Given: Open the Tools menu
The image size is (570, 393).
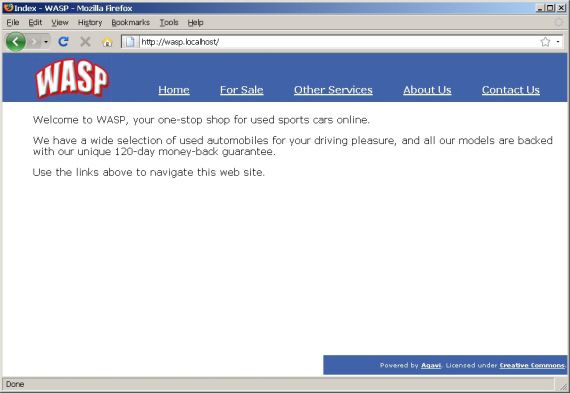Looking at the screenshot, I should click(169, 23).
